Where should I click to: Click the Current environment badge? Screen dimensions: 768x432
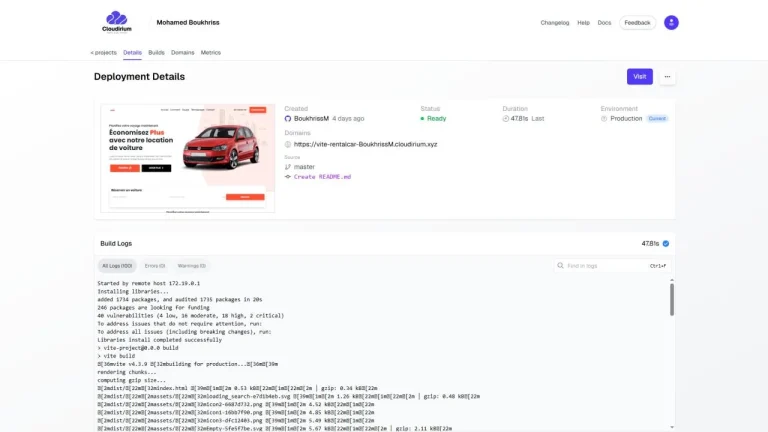[657, 119]
